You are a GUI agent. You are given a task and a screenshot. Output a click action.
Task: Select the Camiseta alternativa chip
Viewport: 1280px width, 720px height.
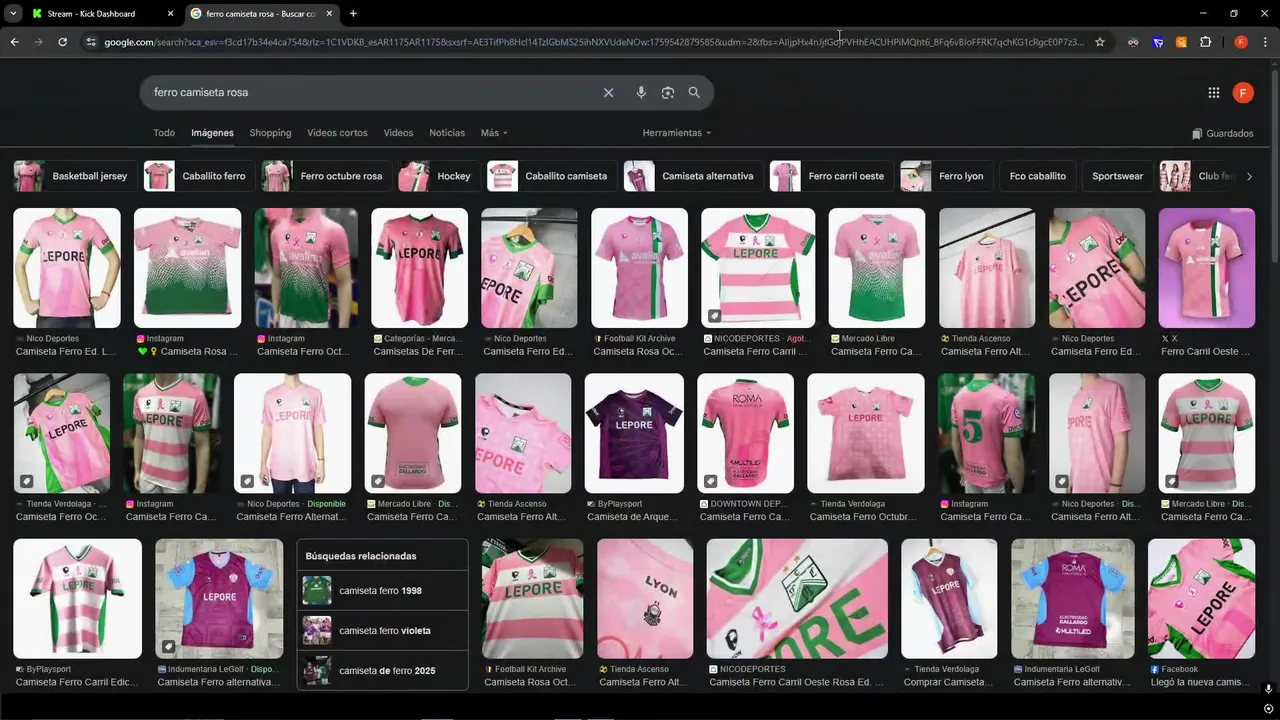tap(692, 176)
